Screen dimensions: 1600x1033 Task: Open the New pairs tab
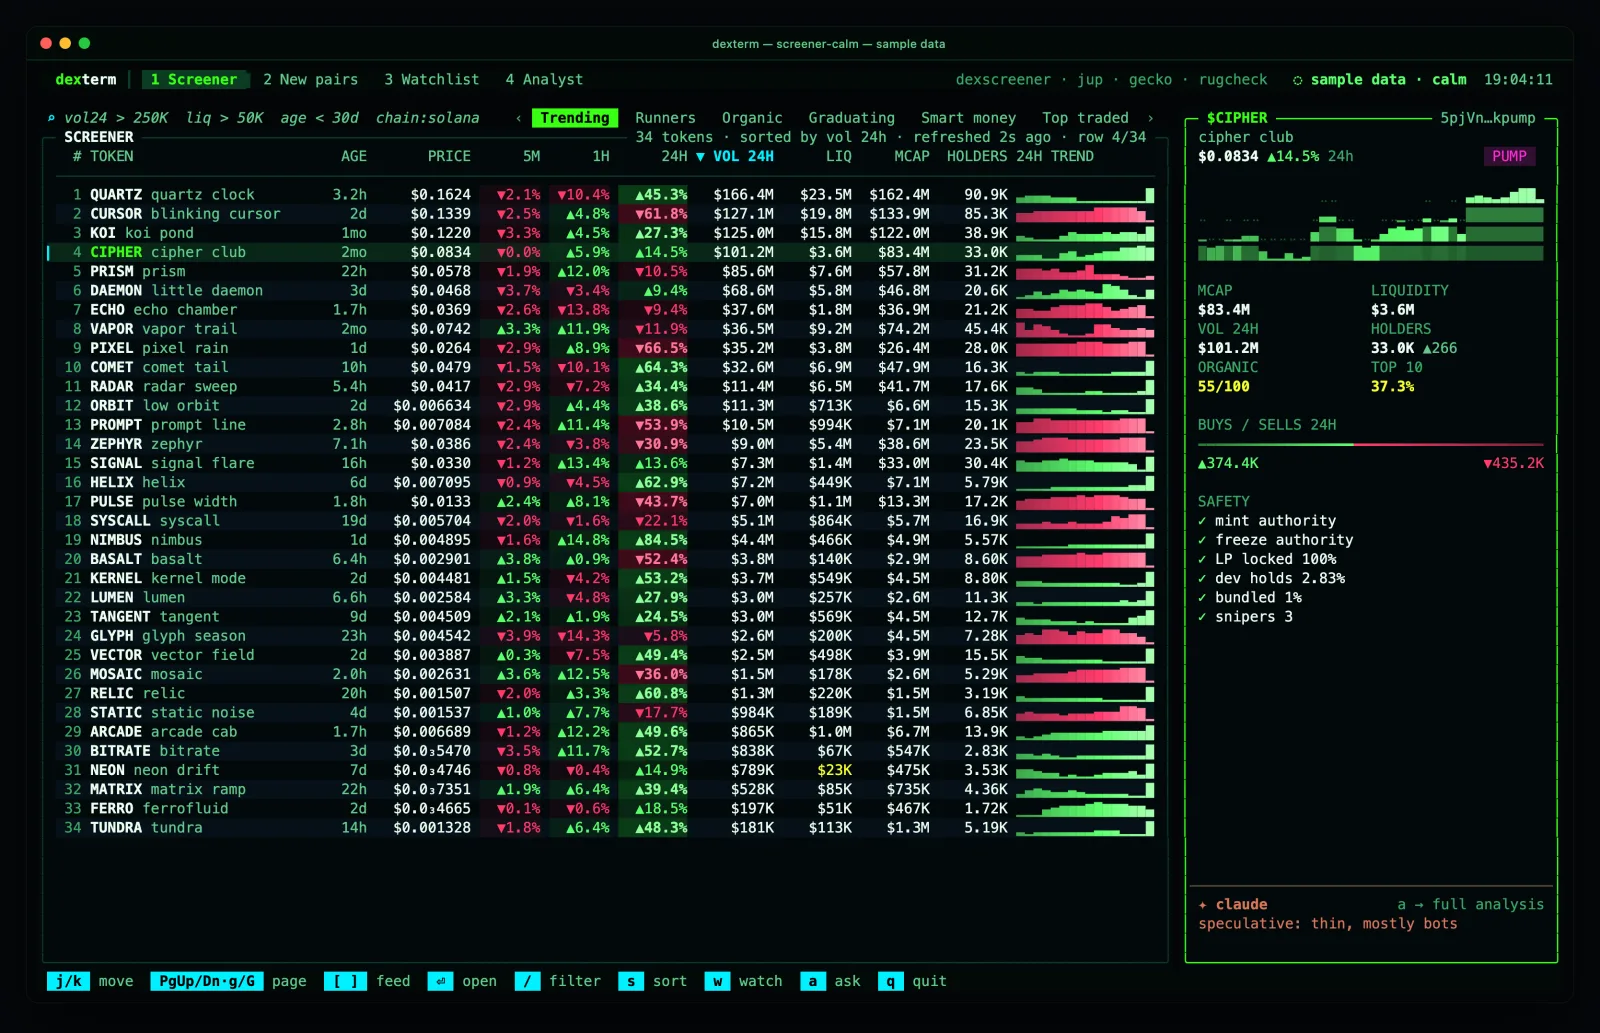[x=310, y=79]
